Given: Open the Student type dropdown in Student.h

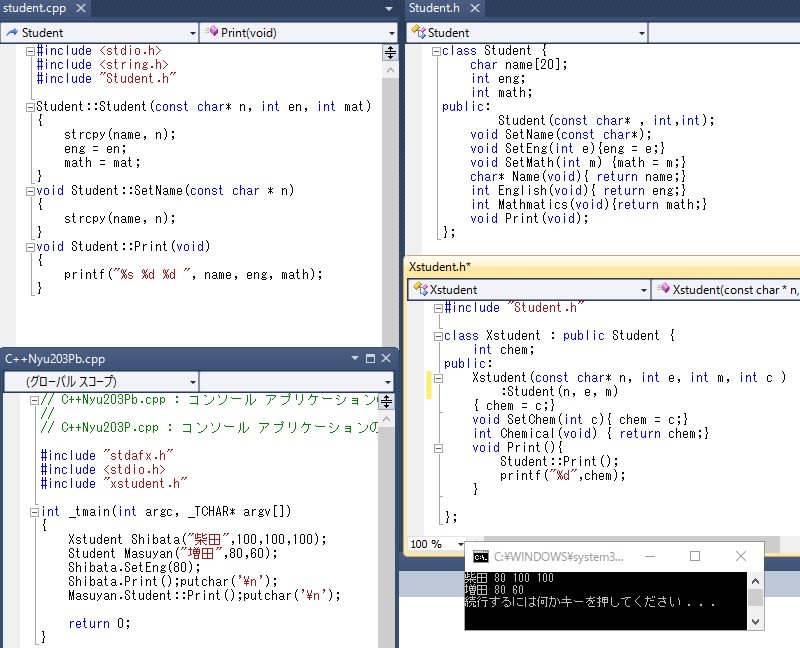Looking at the screenshot, I should coord(527,33).
